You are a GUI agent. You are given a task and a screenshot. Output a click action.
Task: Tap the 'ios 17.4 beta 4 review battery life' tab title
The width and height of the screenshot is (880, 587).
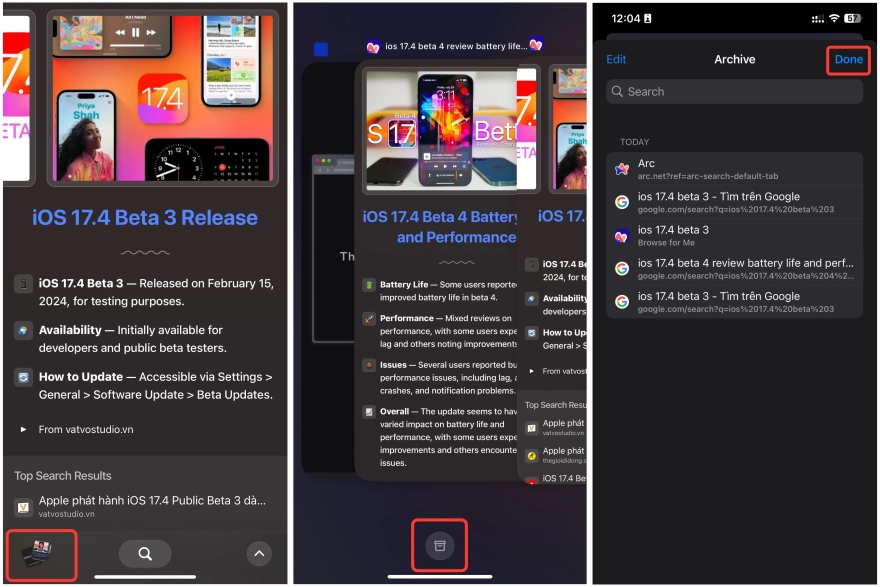[447, 47]
